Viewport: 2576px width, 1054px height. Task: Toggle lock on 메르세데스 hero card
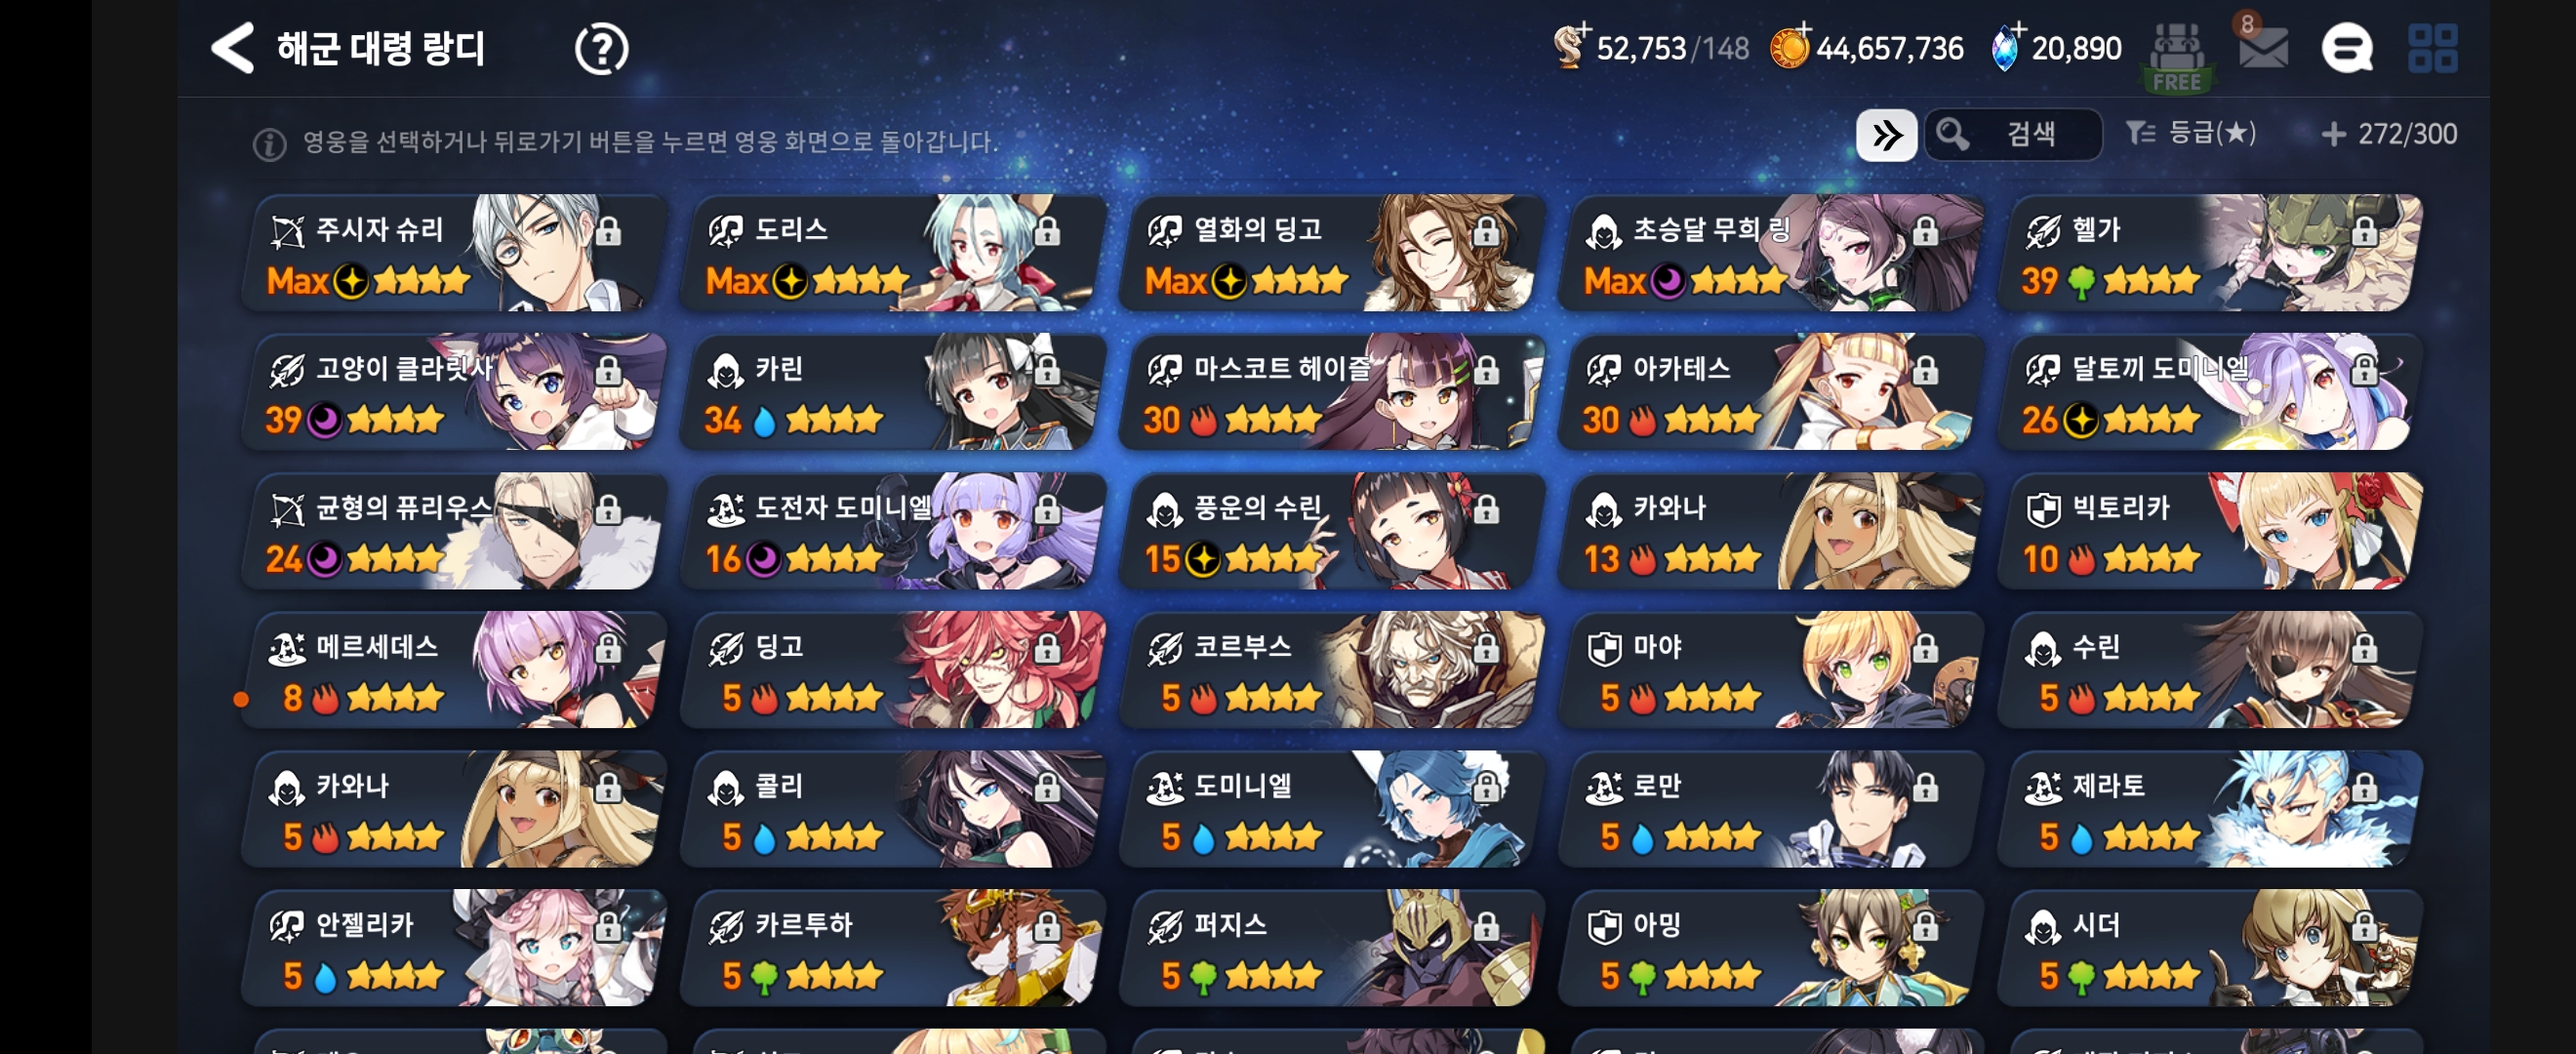608,649
